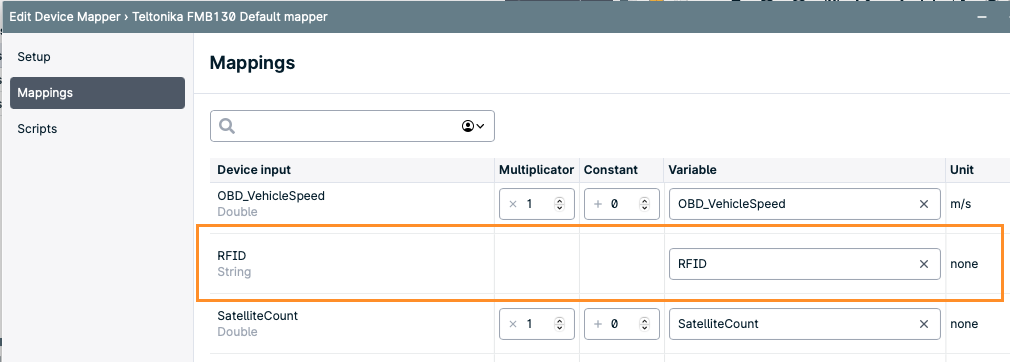Open the search filter user dropdown
This screenshot has height=362, width=1010.
(473, 126)
